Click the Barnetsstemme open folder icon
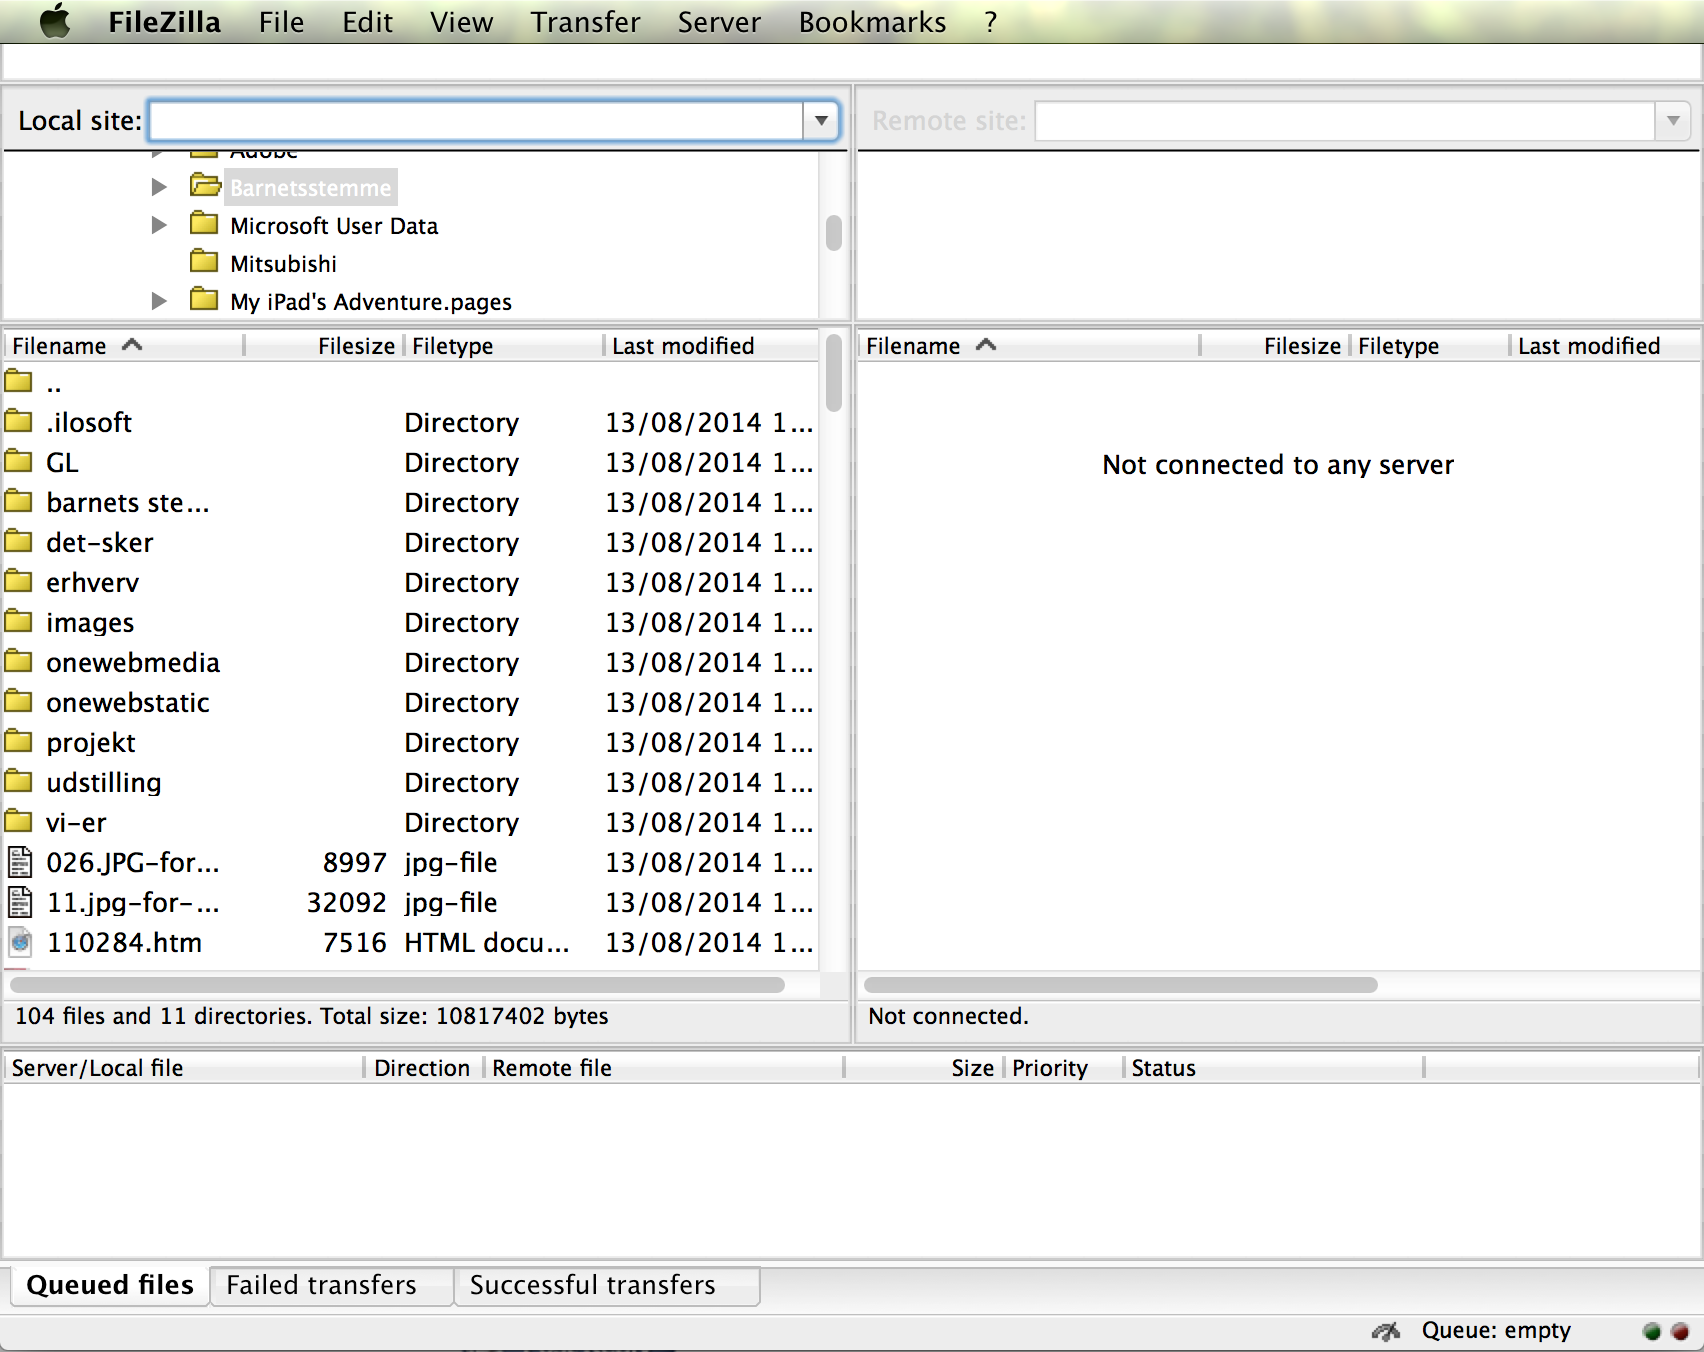Image resolution: width=1704 pixels, height=1352 pixels. [205, 185]
